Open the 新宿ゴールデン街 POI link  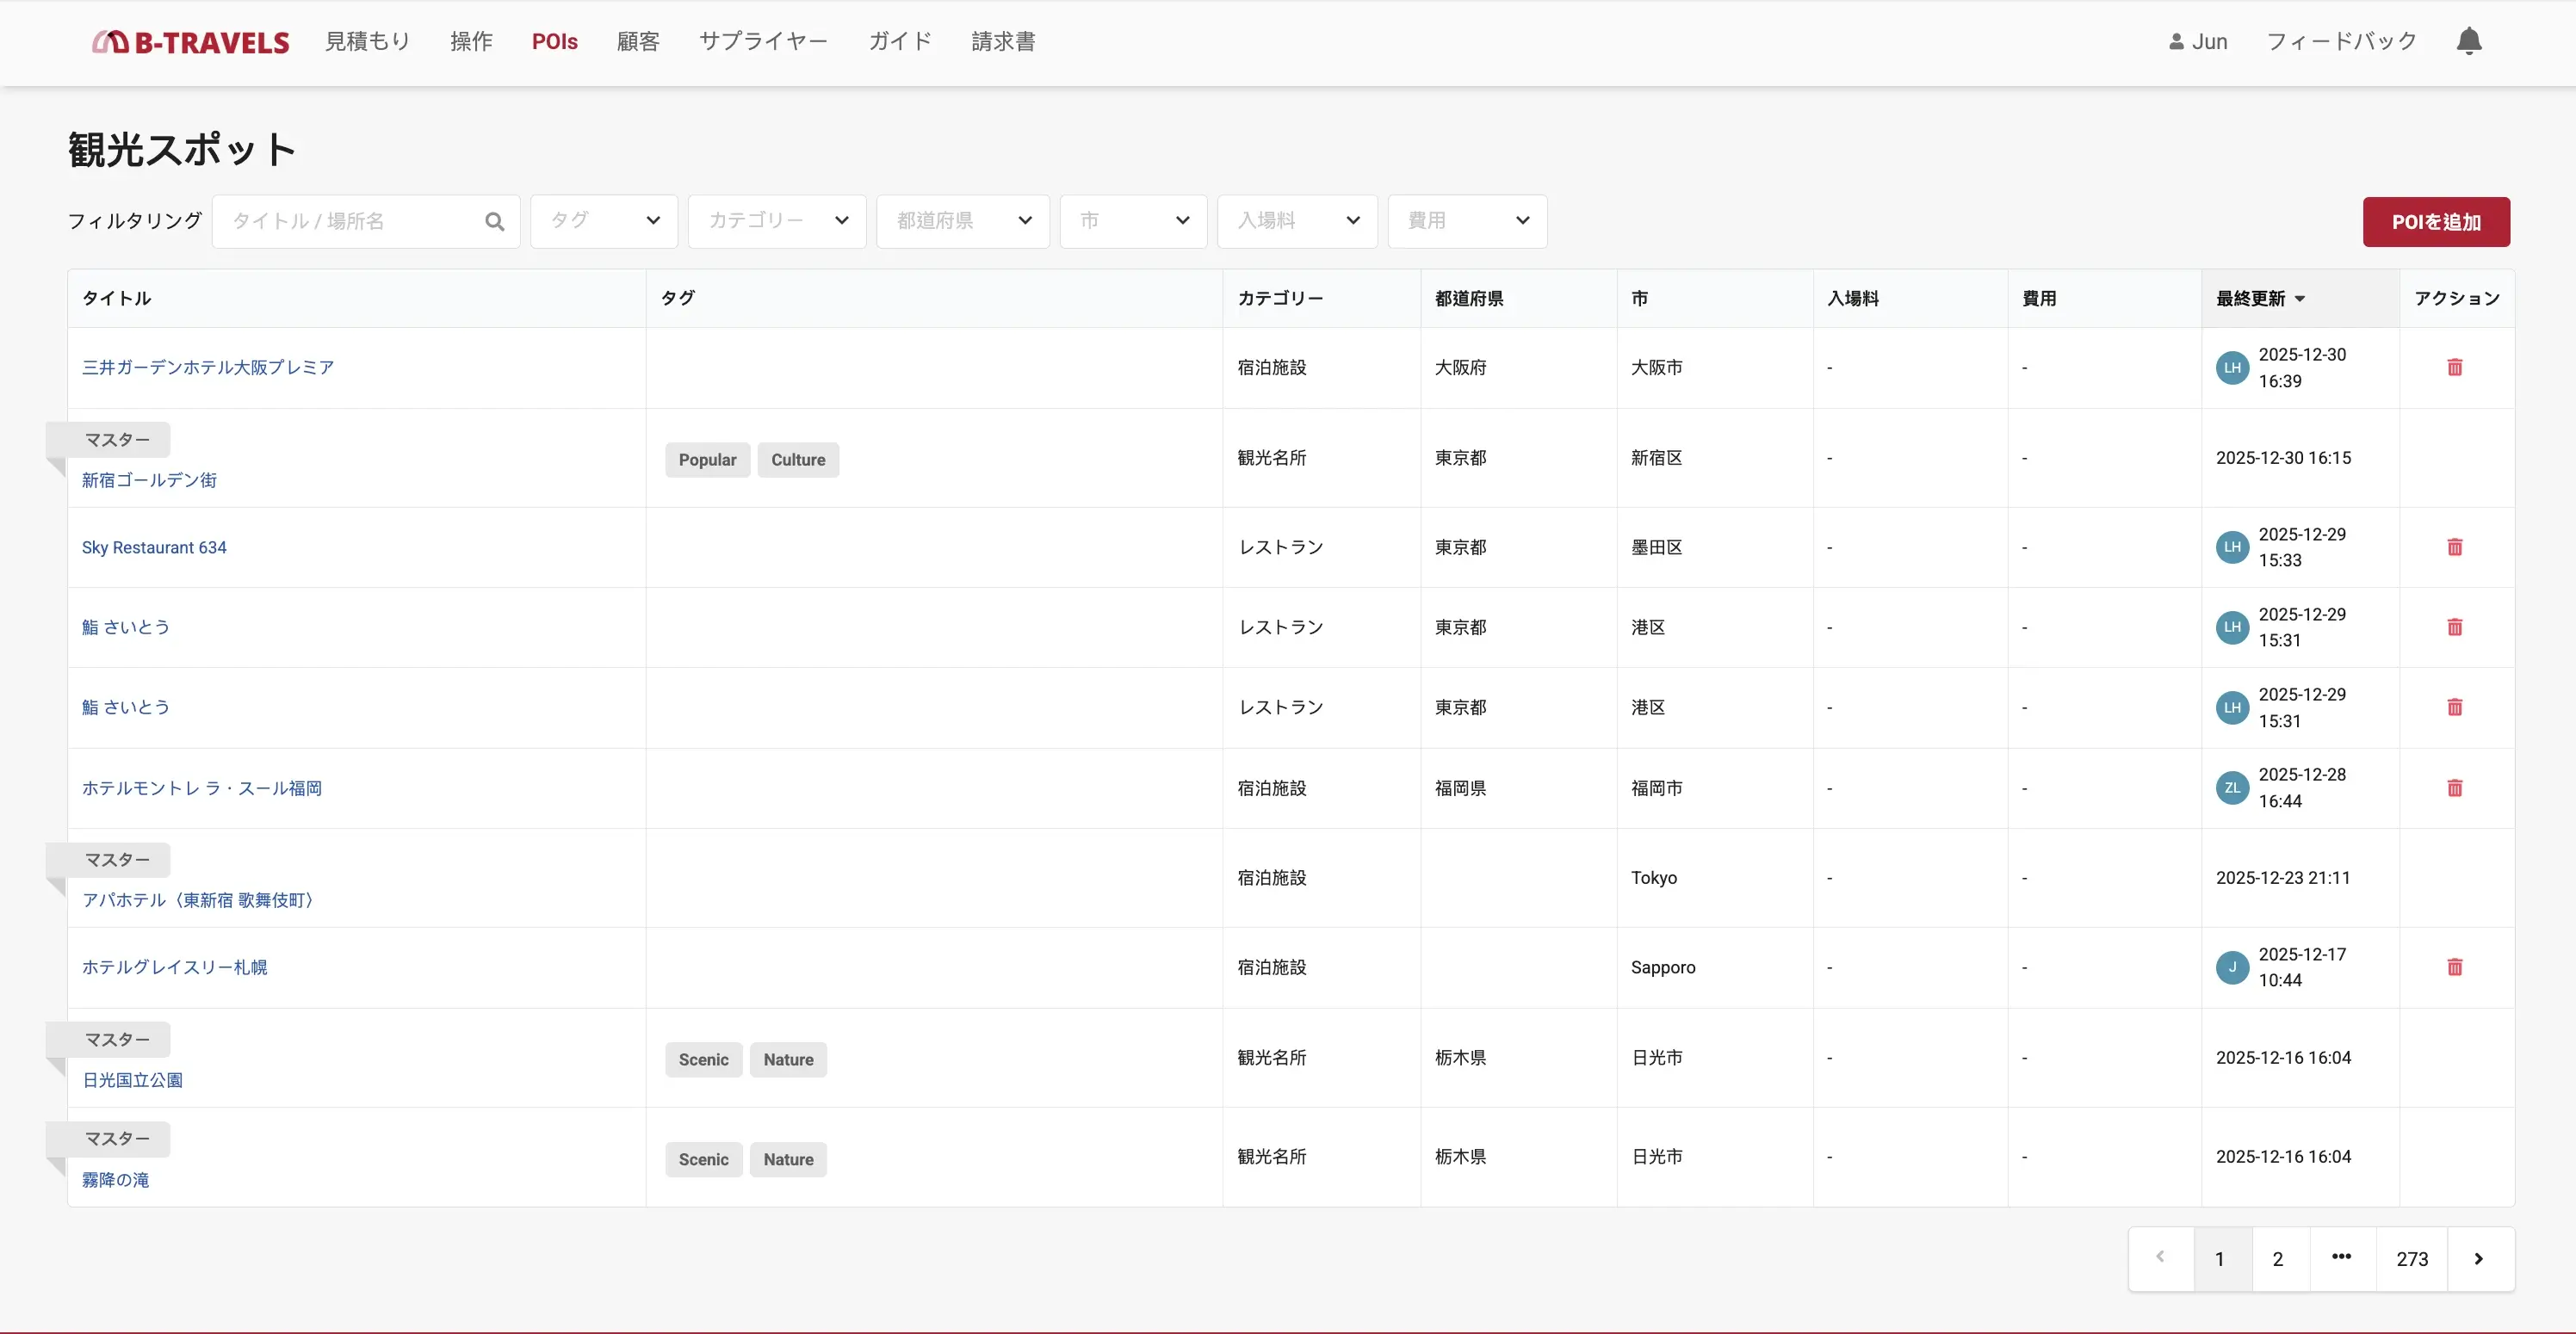[149, 480]
